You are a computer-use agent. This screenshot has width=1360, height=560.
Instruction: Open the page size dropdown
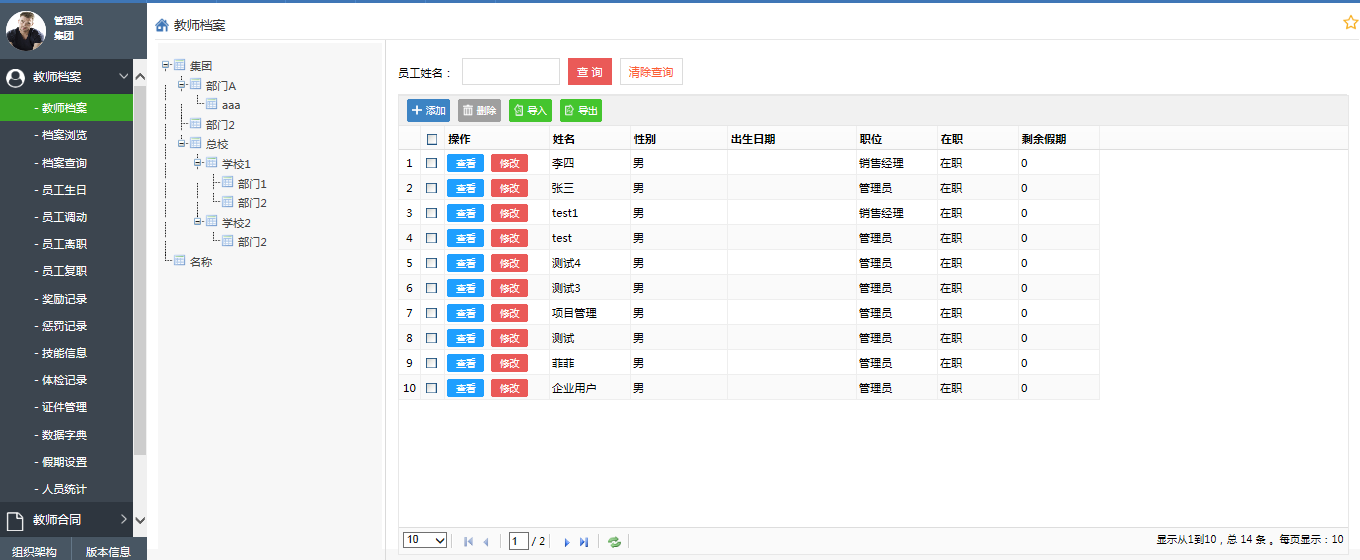point(425,540)
